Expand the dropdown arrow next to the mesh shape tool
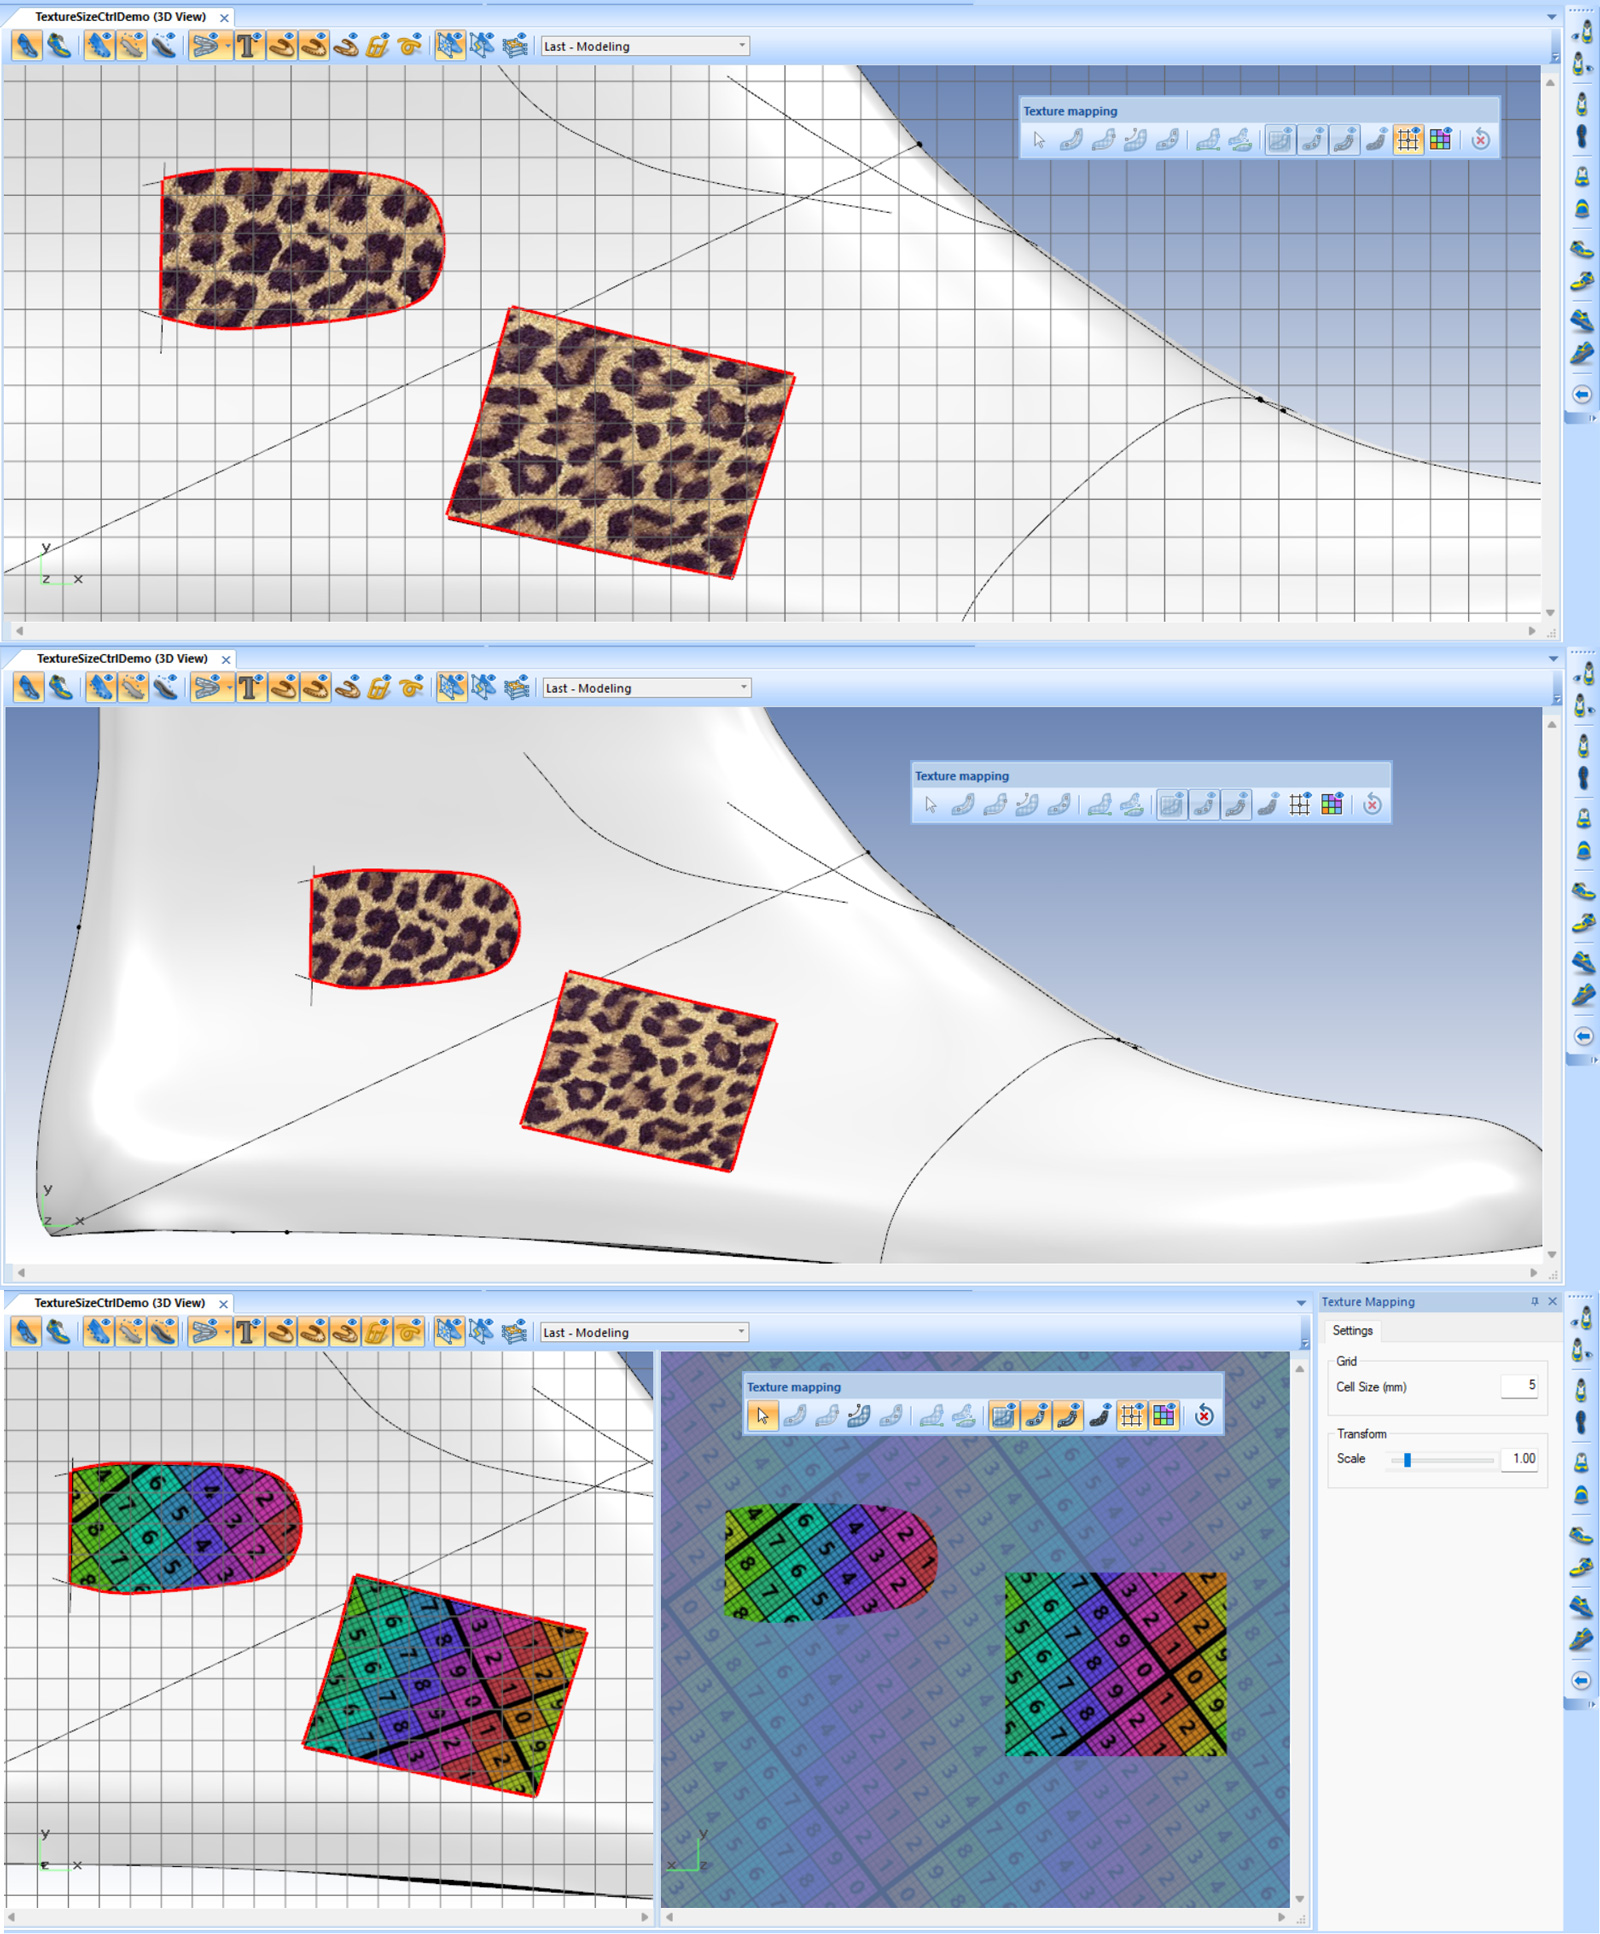 point(227,46)
